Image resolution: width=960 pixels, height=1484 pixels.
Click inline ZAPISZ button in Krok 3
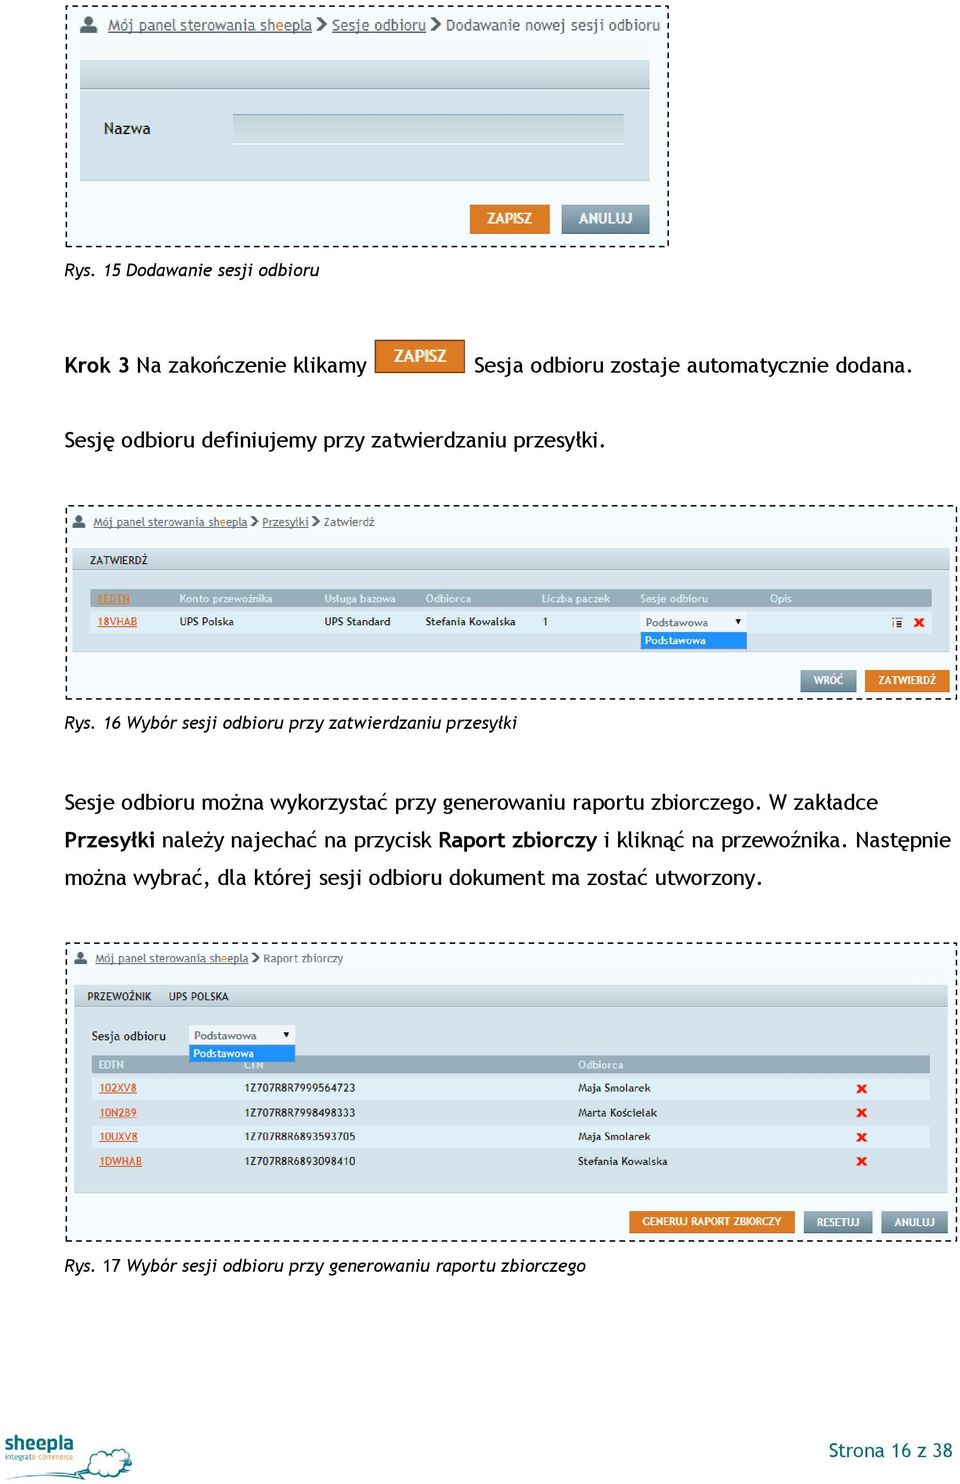pyautogui.click(x=420, y=356)
